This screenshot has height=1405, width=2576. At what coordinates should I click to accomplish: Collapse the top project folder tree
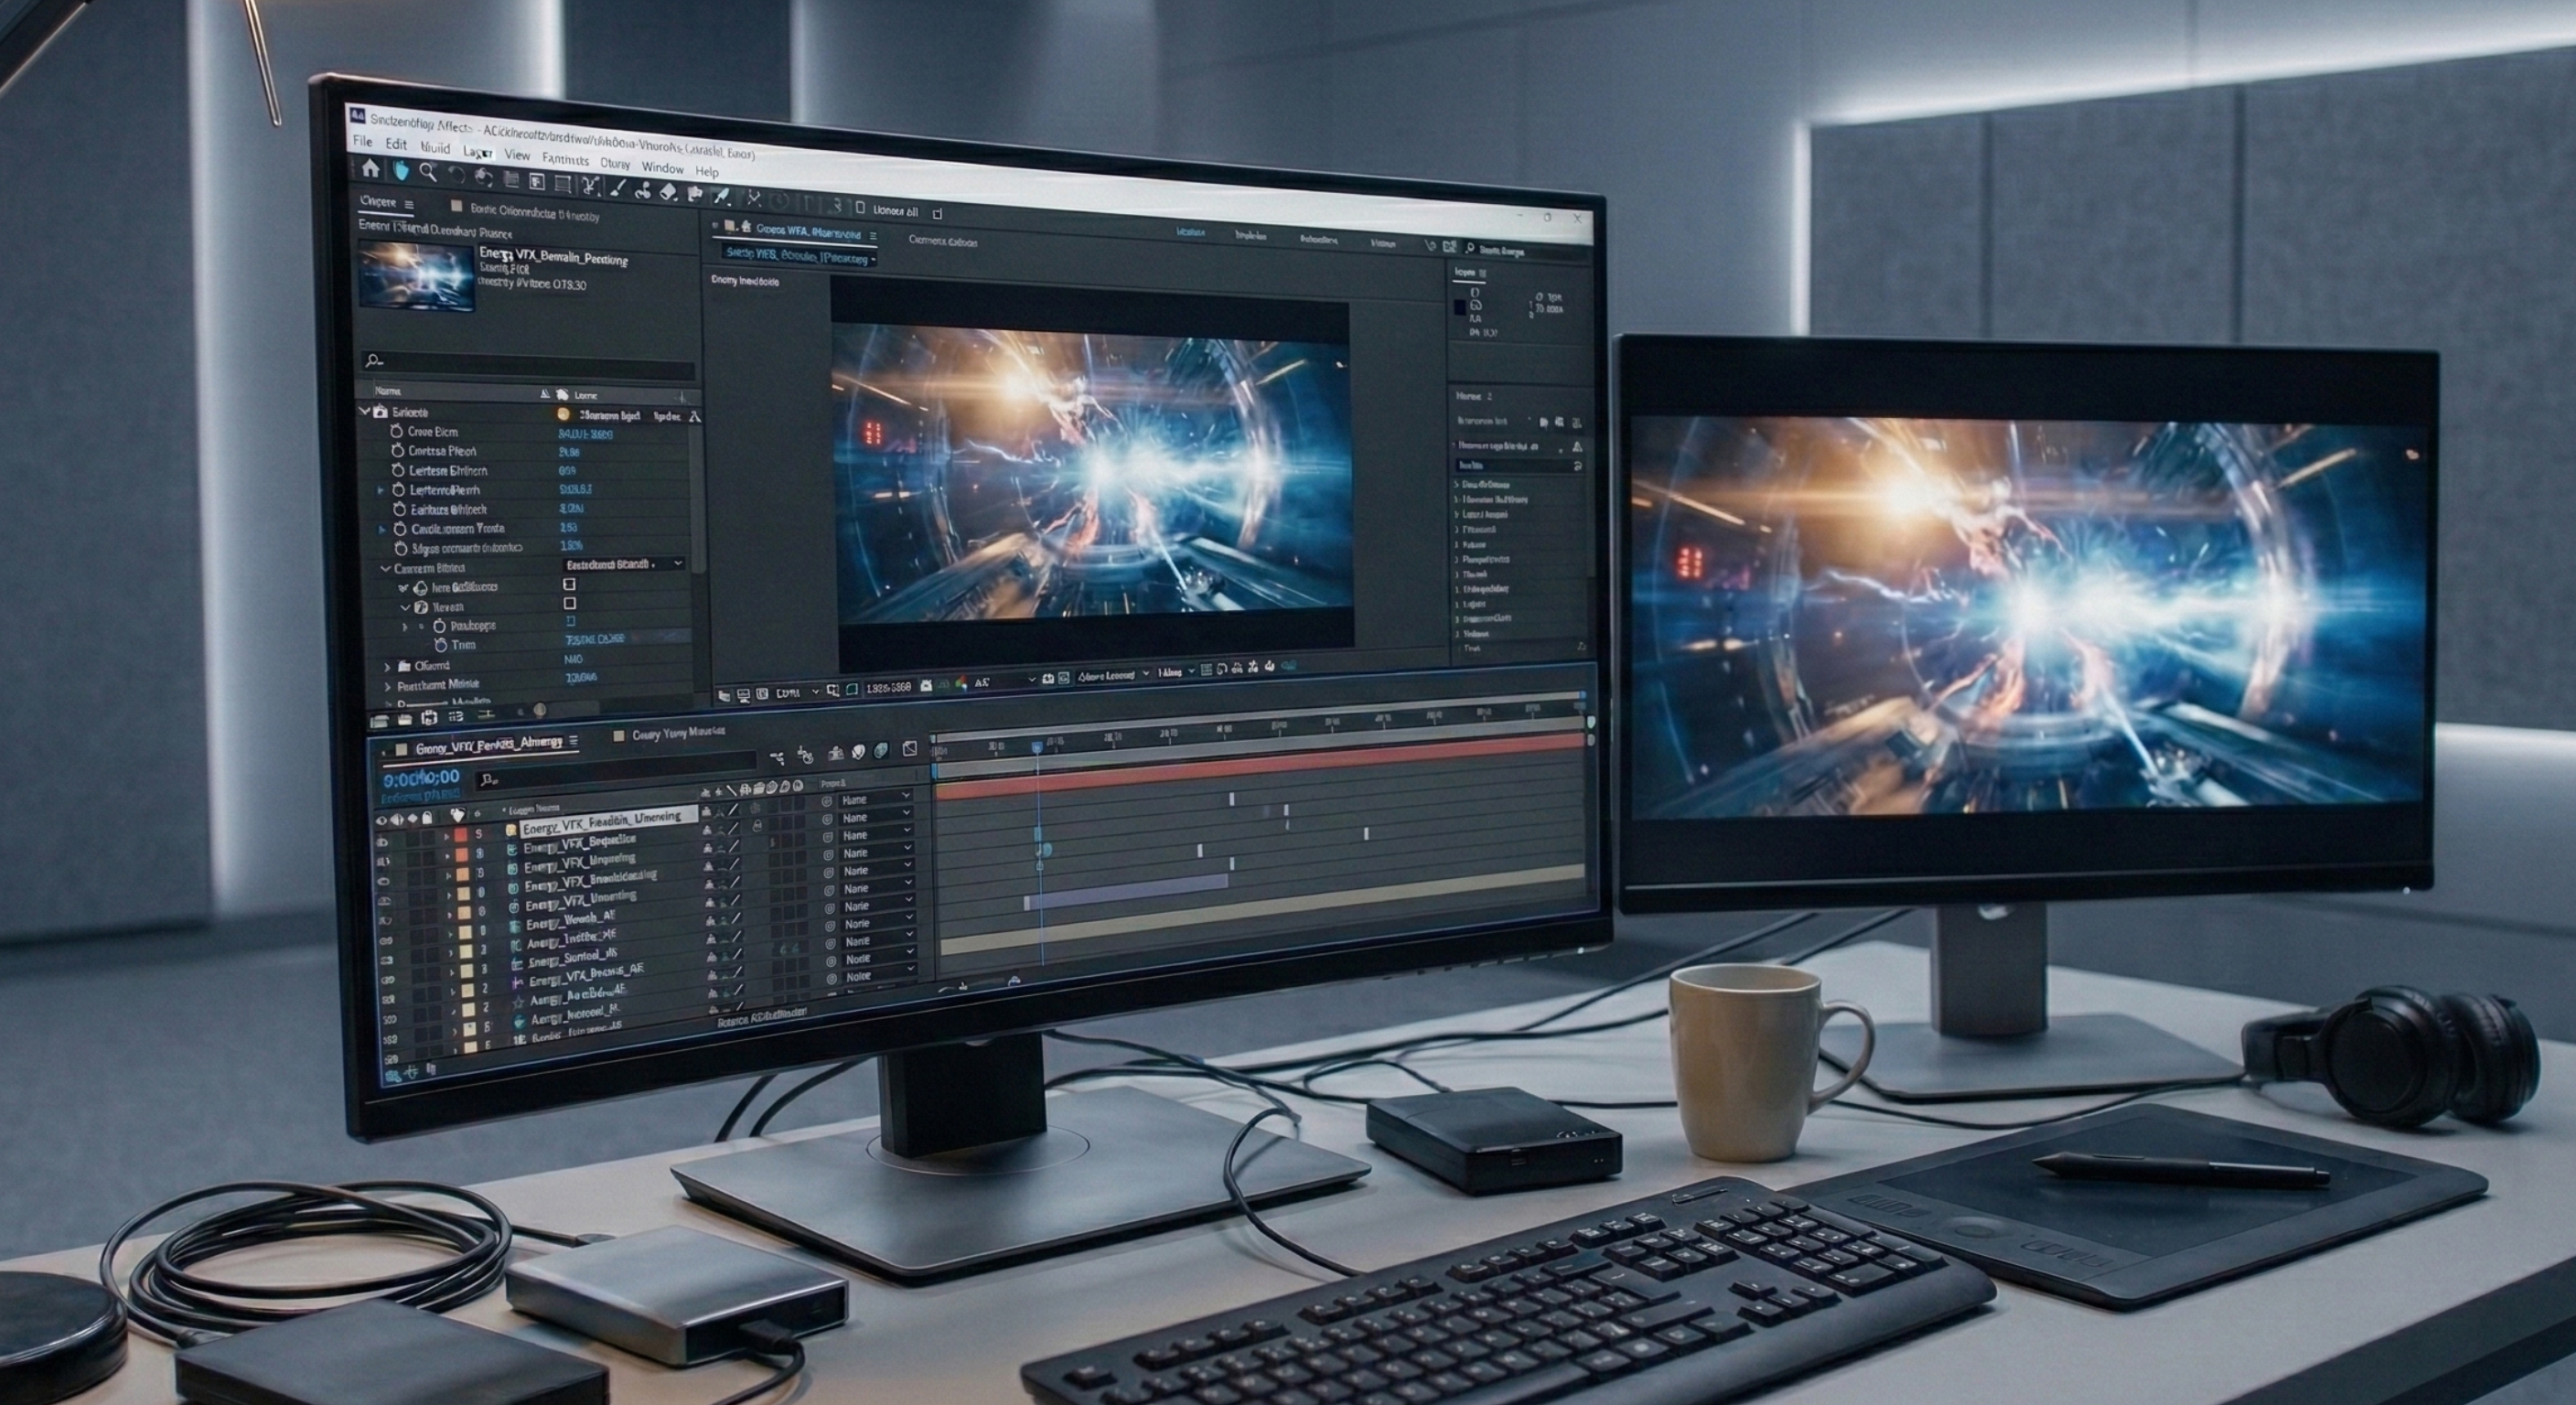click(x=365, y=411)
